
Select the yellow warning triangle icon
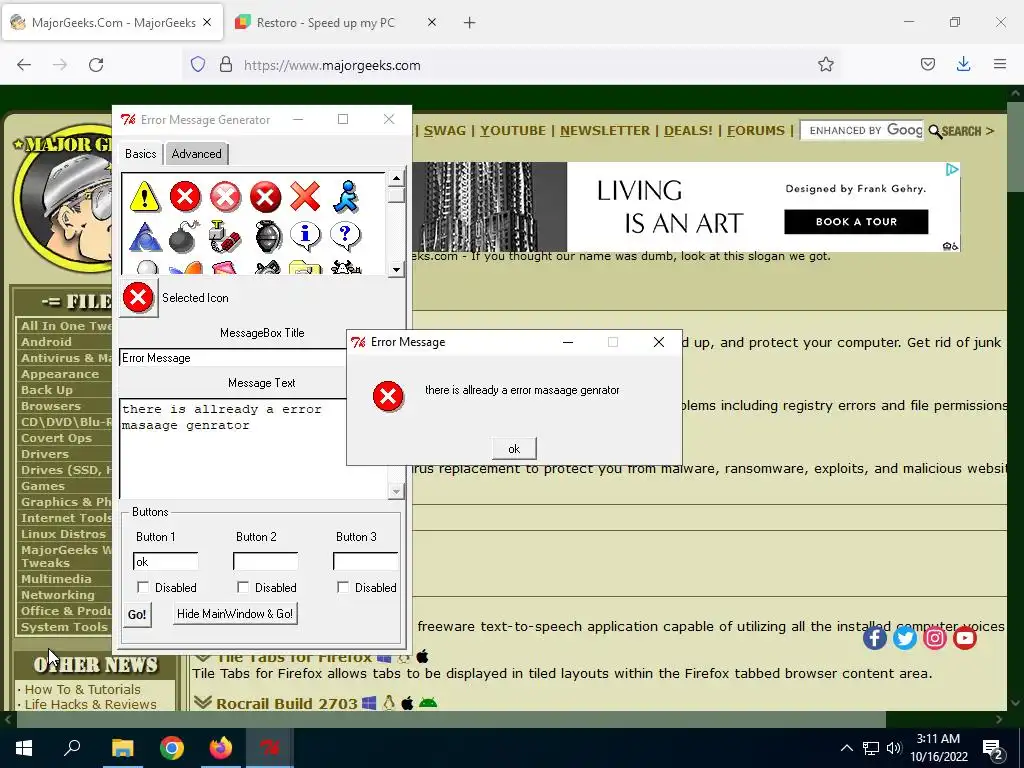pyautogui.click(x=144, y=197)
